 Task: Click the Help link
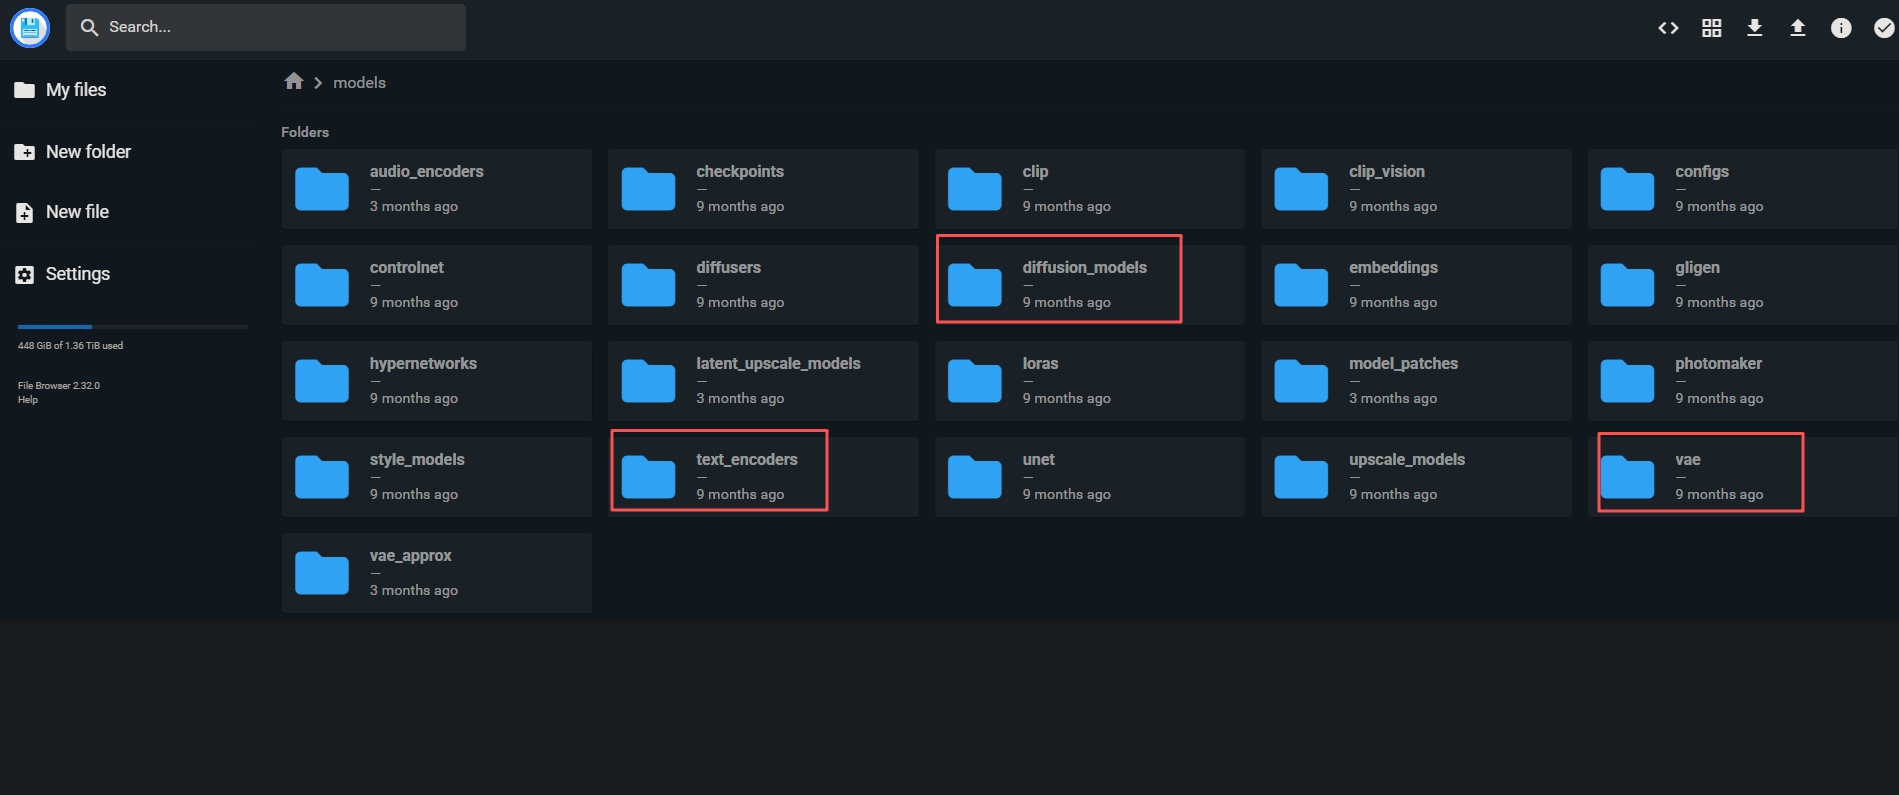(x=28, y=400)
